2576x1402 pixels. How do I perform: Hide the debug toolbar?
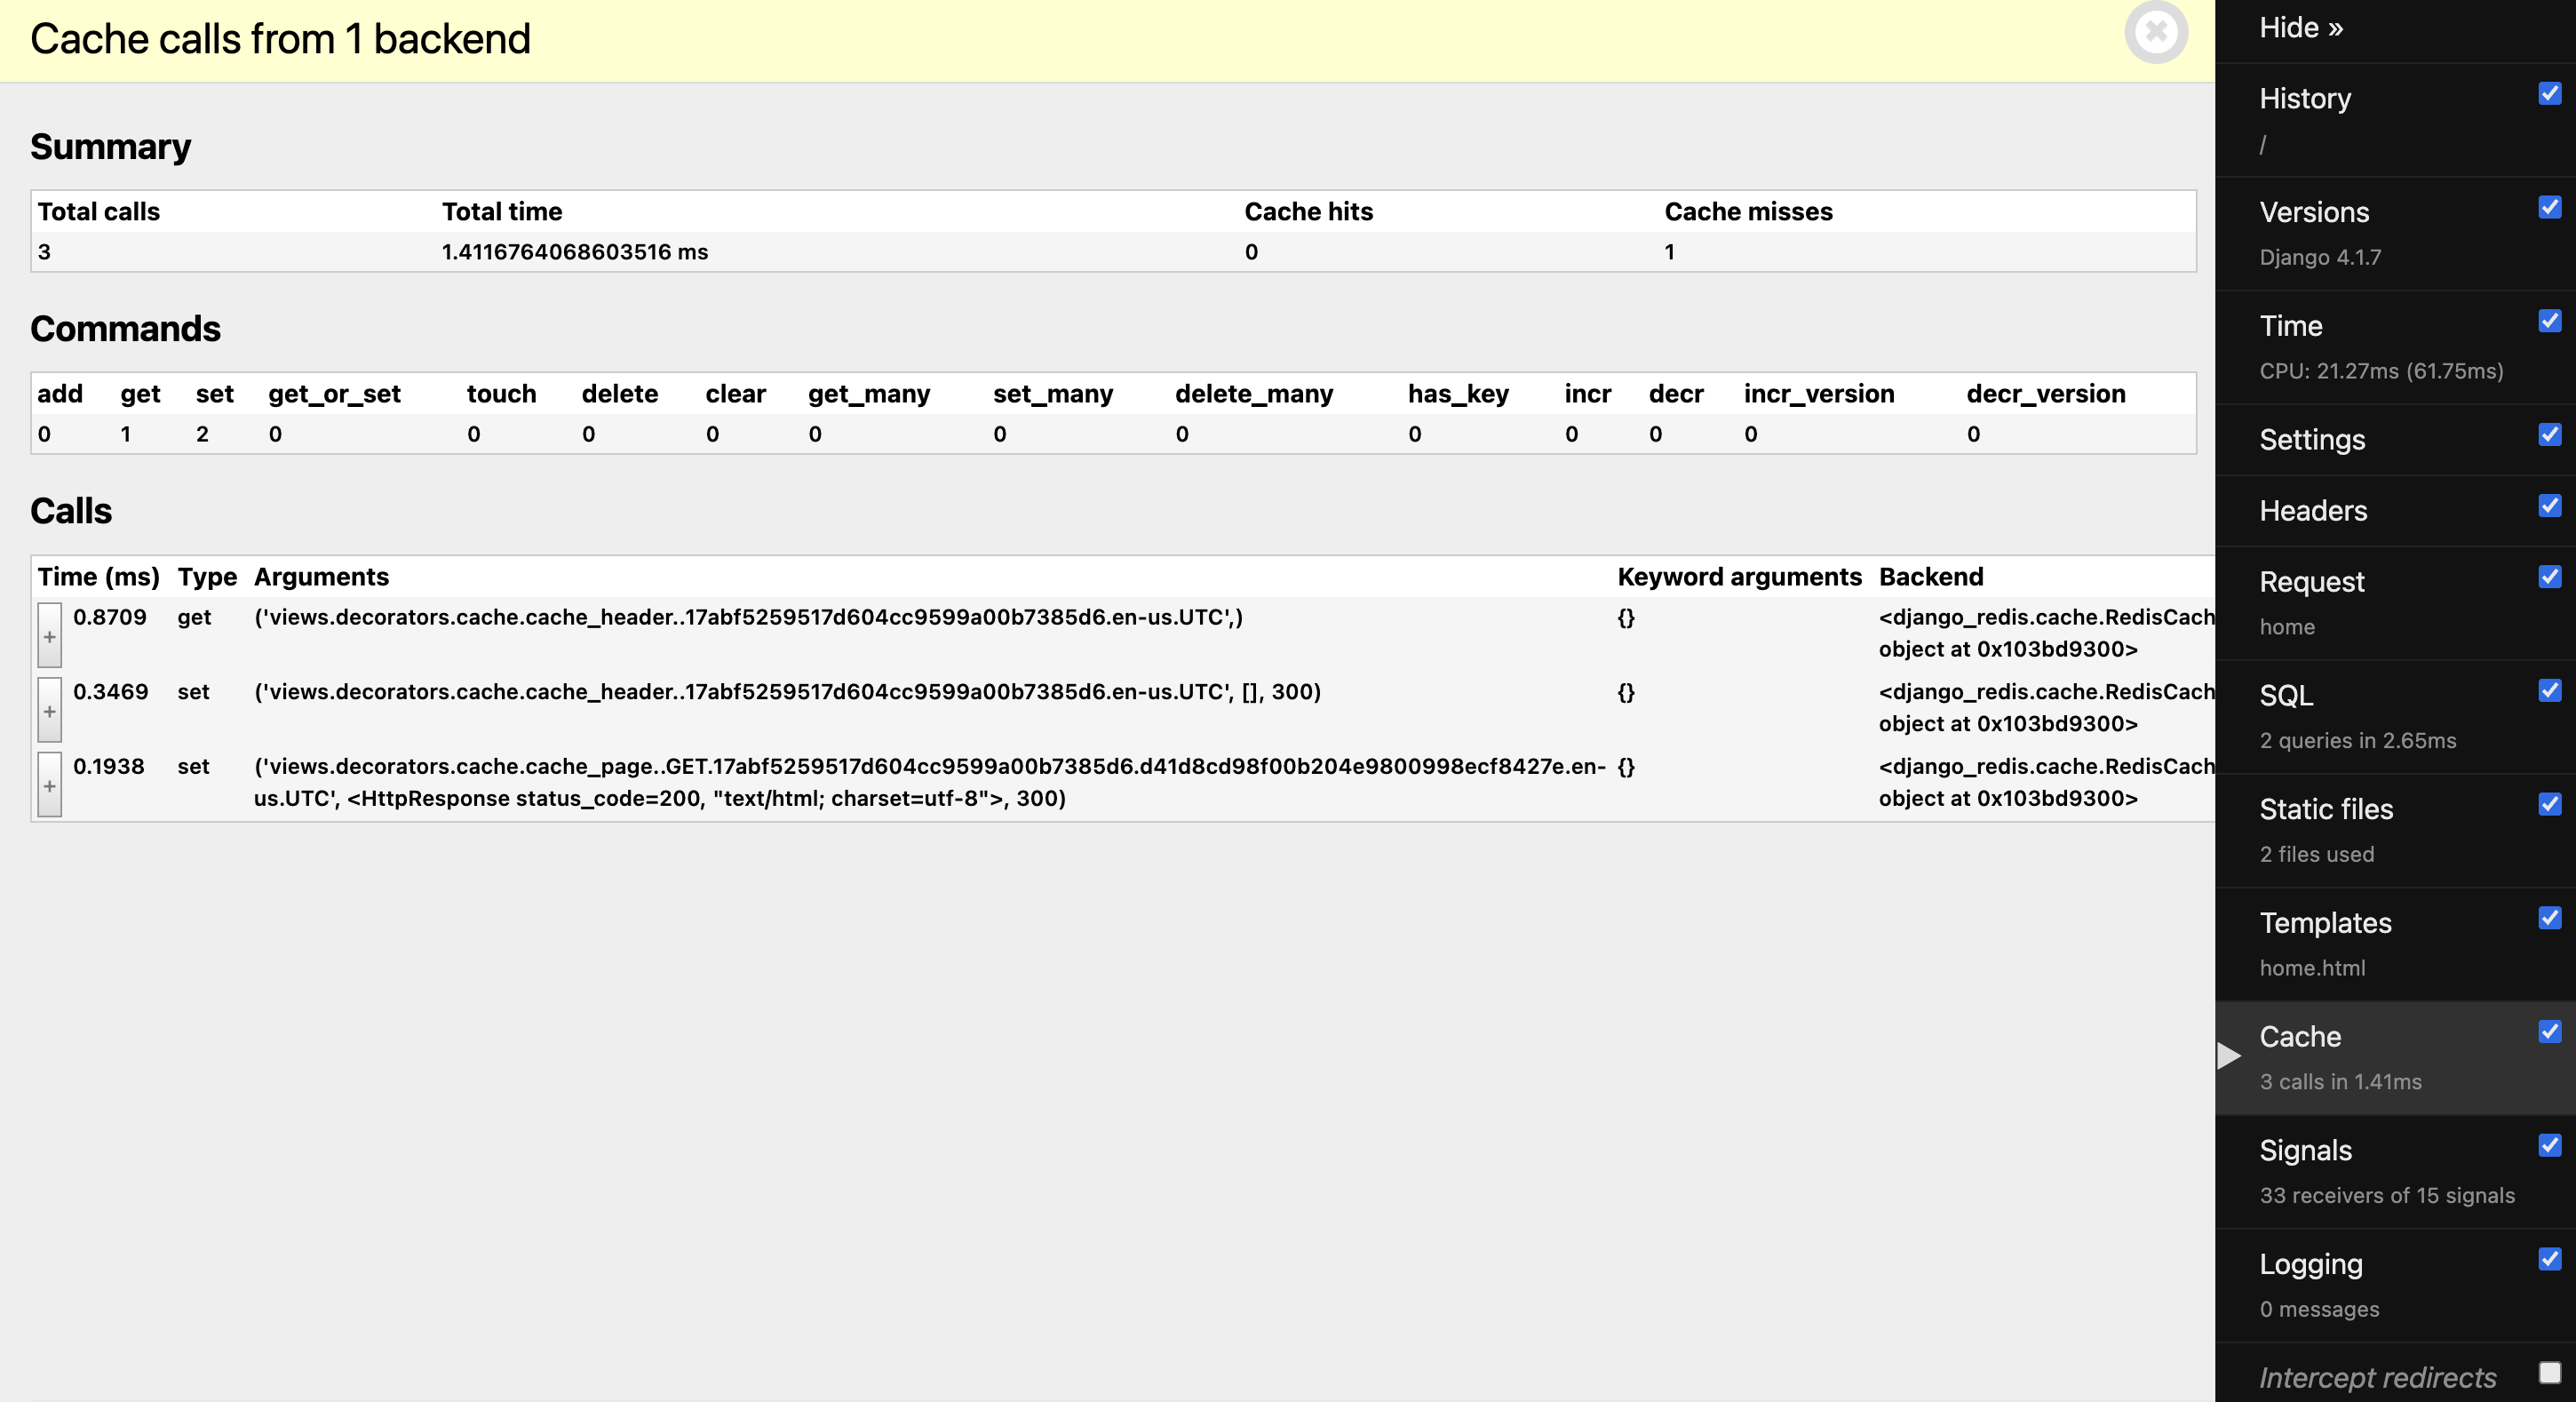[x=2300, y=28]
